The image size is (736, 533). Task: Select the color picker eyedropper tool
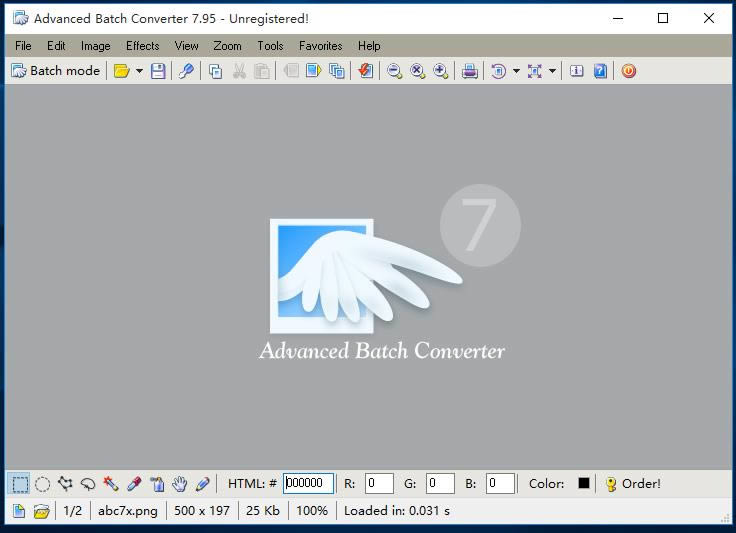[134, 483]
